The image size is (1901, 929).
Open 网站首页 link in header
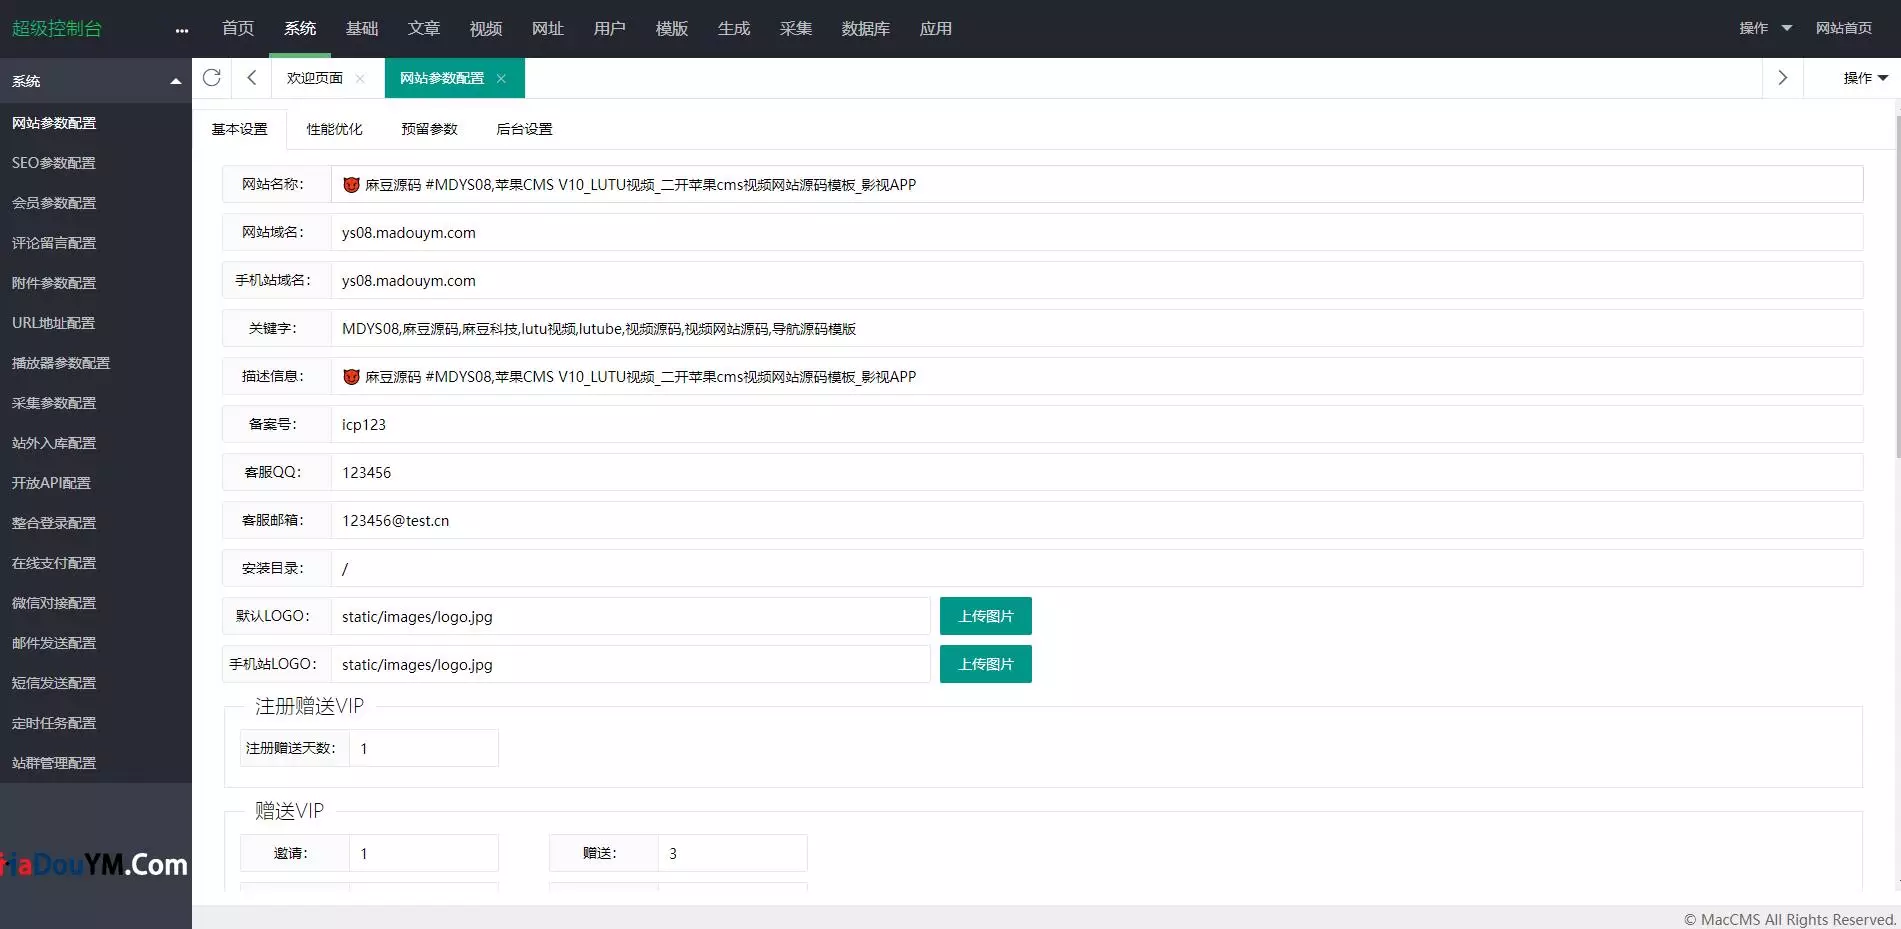point(1843,28)
